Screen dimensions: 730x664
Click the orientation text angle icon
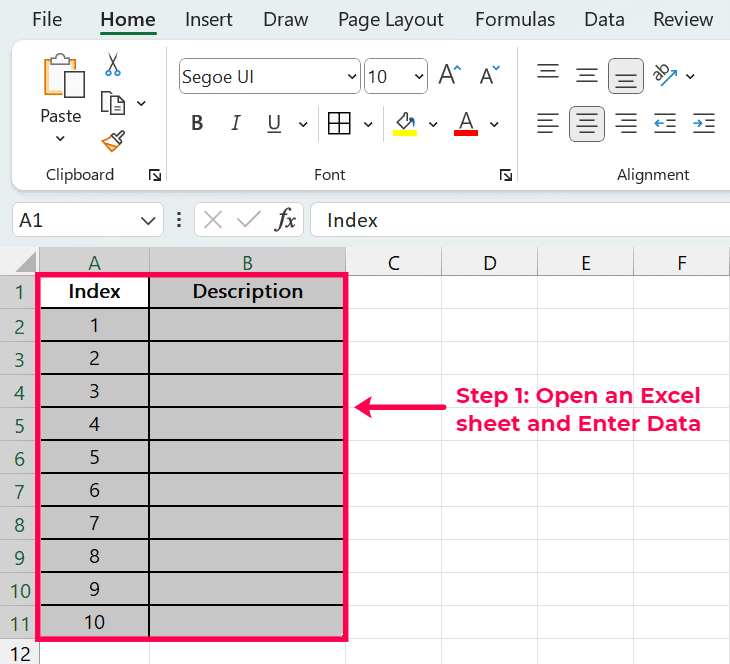click(665, 75)
